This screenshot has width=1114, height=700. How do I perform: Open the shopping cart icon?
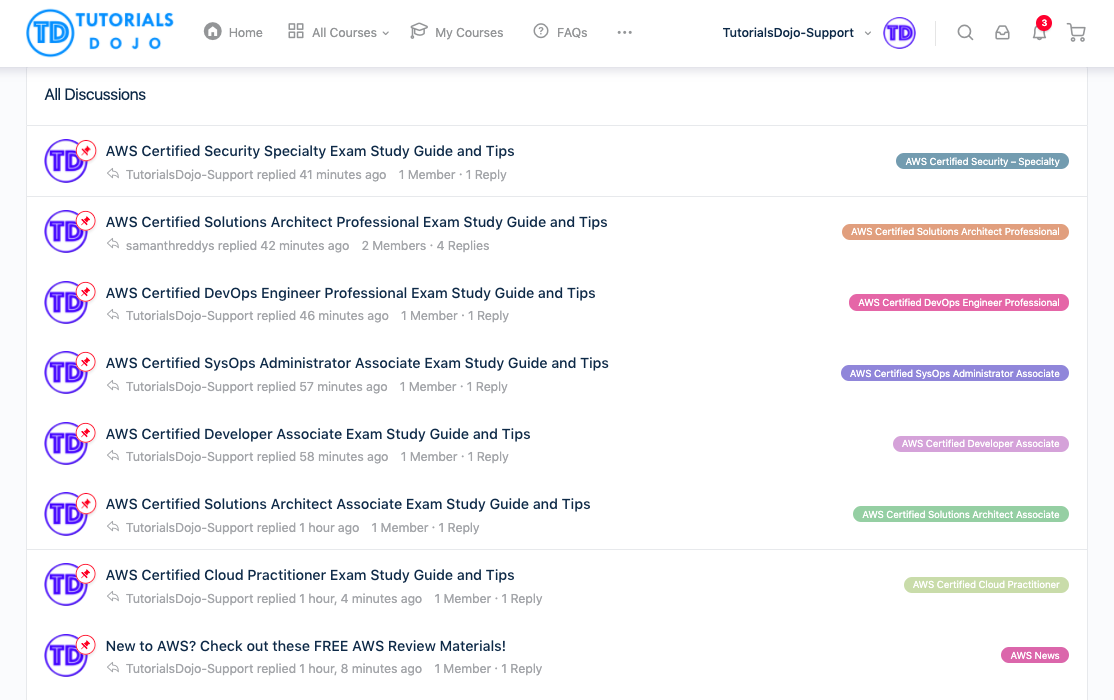[x=1077, y=33]
